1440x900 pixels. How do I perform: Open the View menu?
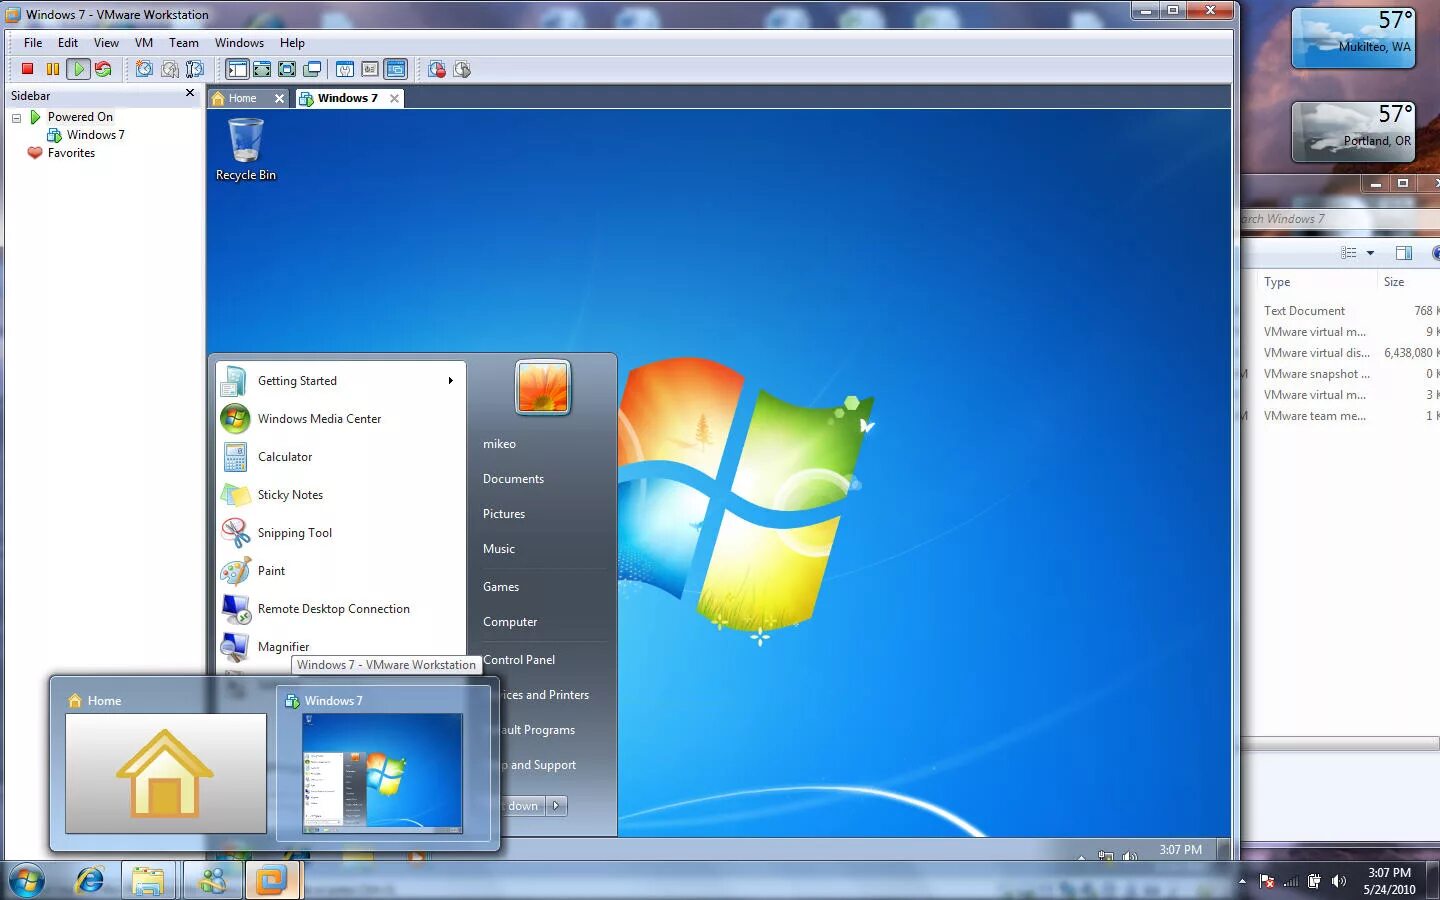(x=106, y=43)
